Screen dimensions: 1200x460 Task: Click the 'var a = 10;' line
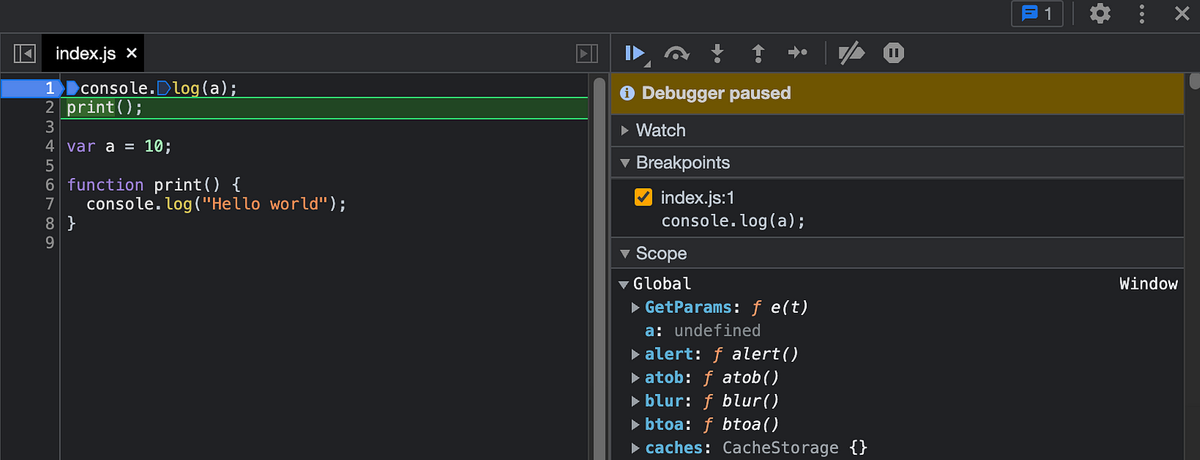pyautogui.click(x=120, y=146)
